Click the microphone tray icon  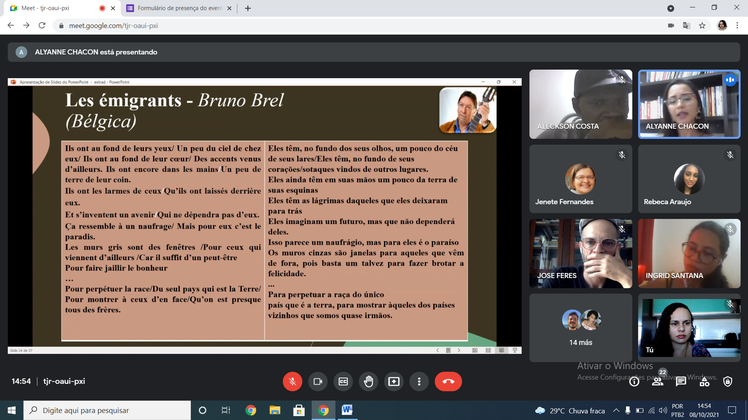(x=628, y=410)
